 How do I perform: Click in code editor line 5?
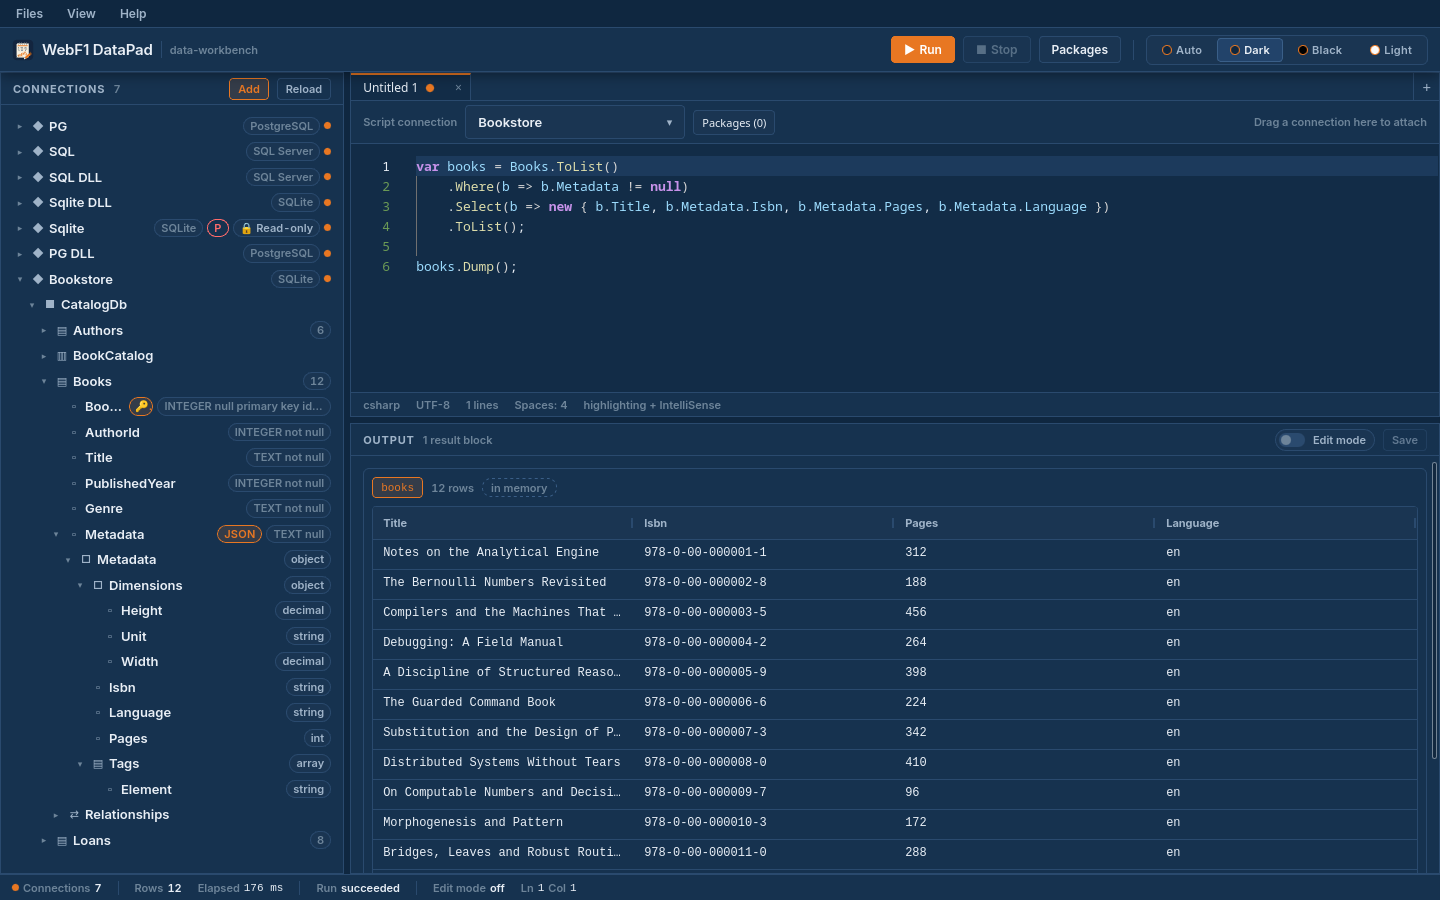click(x=925, y=247)
